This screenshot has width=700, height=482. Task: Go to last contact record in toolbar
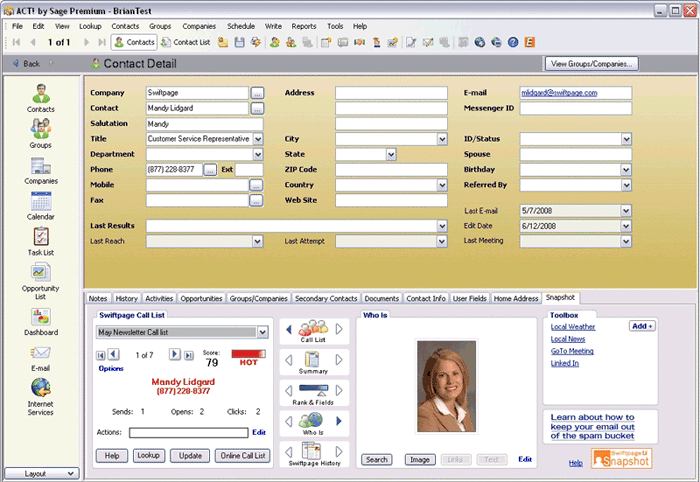click(x=102, y=42)
